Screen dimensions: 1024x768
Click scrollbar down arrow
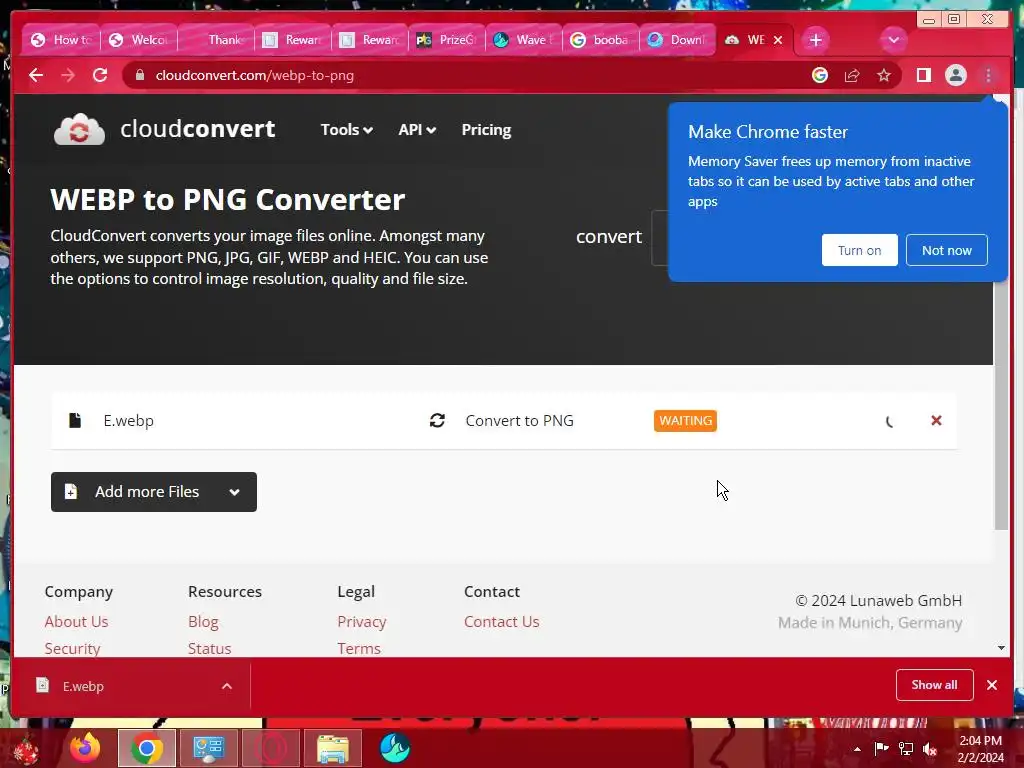click(1001, 648)
